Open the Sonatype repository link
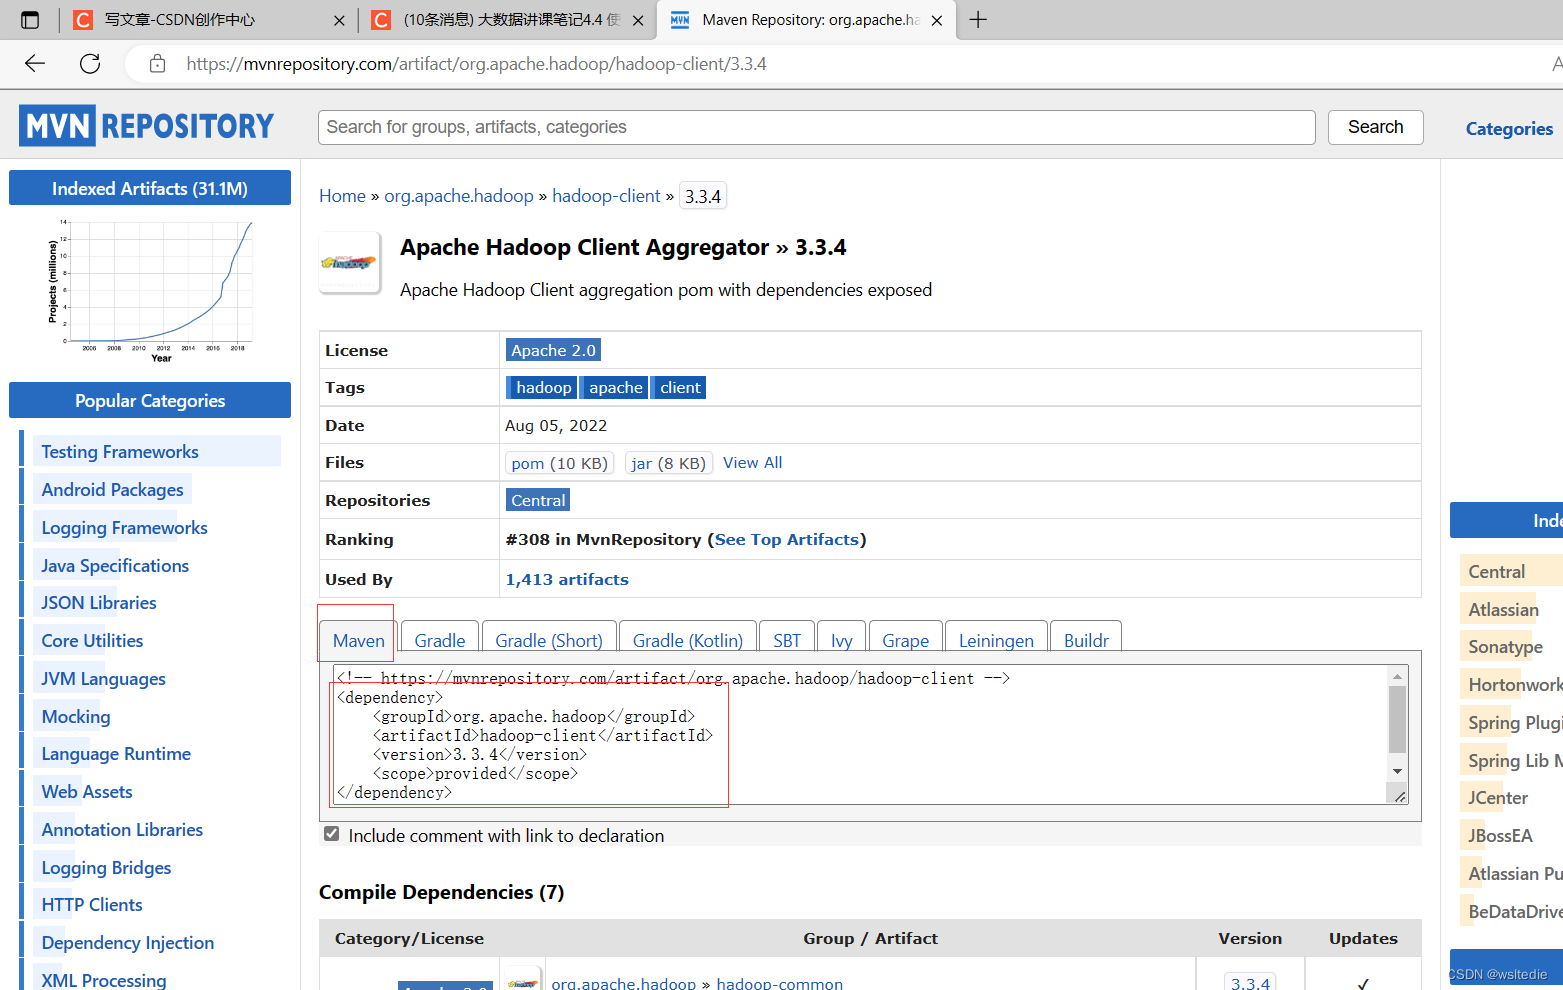1563x990 pixels. click(1505, 647)
